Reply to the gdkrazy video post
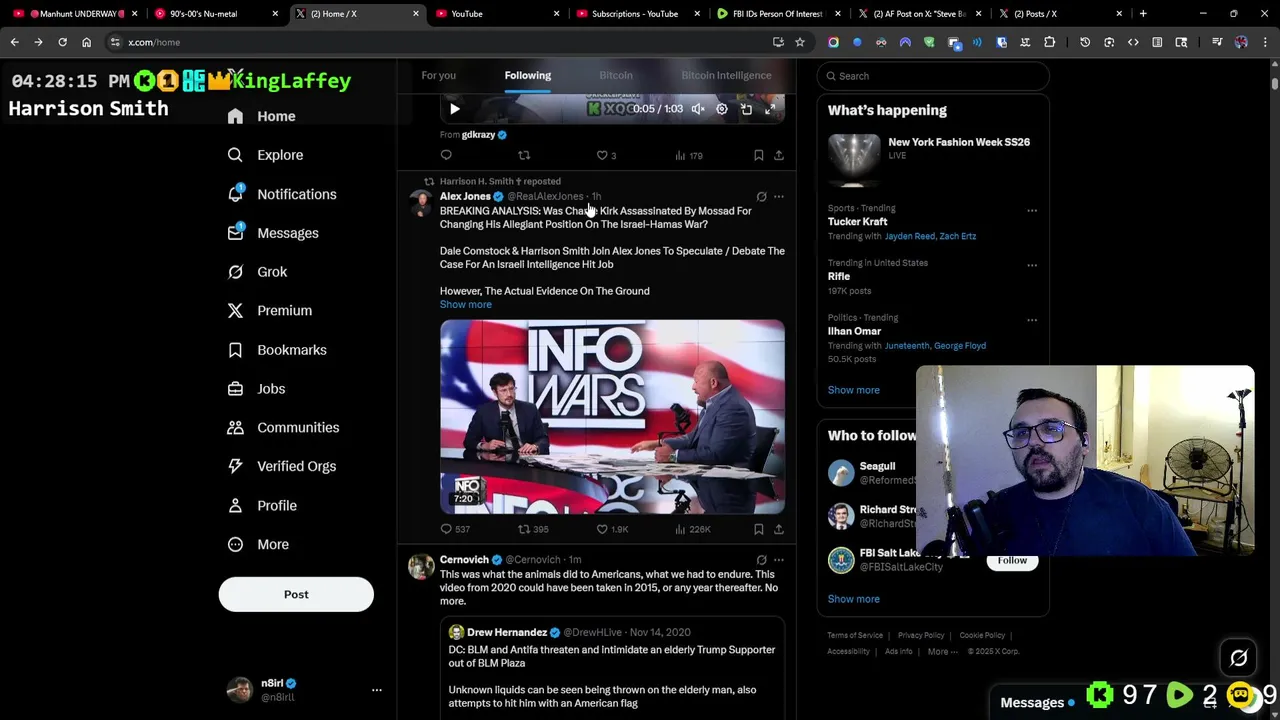Screen dimensions: 1280x720 pyautogui.click(x=446, y=155)
